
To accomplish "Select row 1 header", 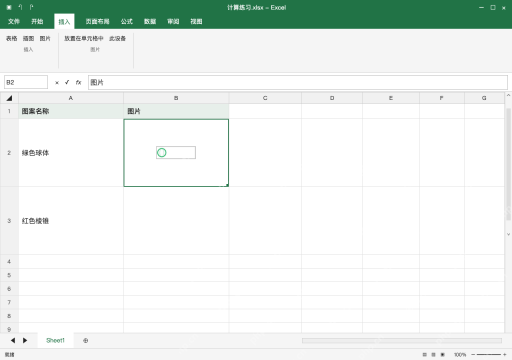I will [x=9, y=111].
